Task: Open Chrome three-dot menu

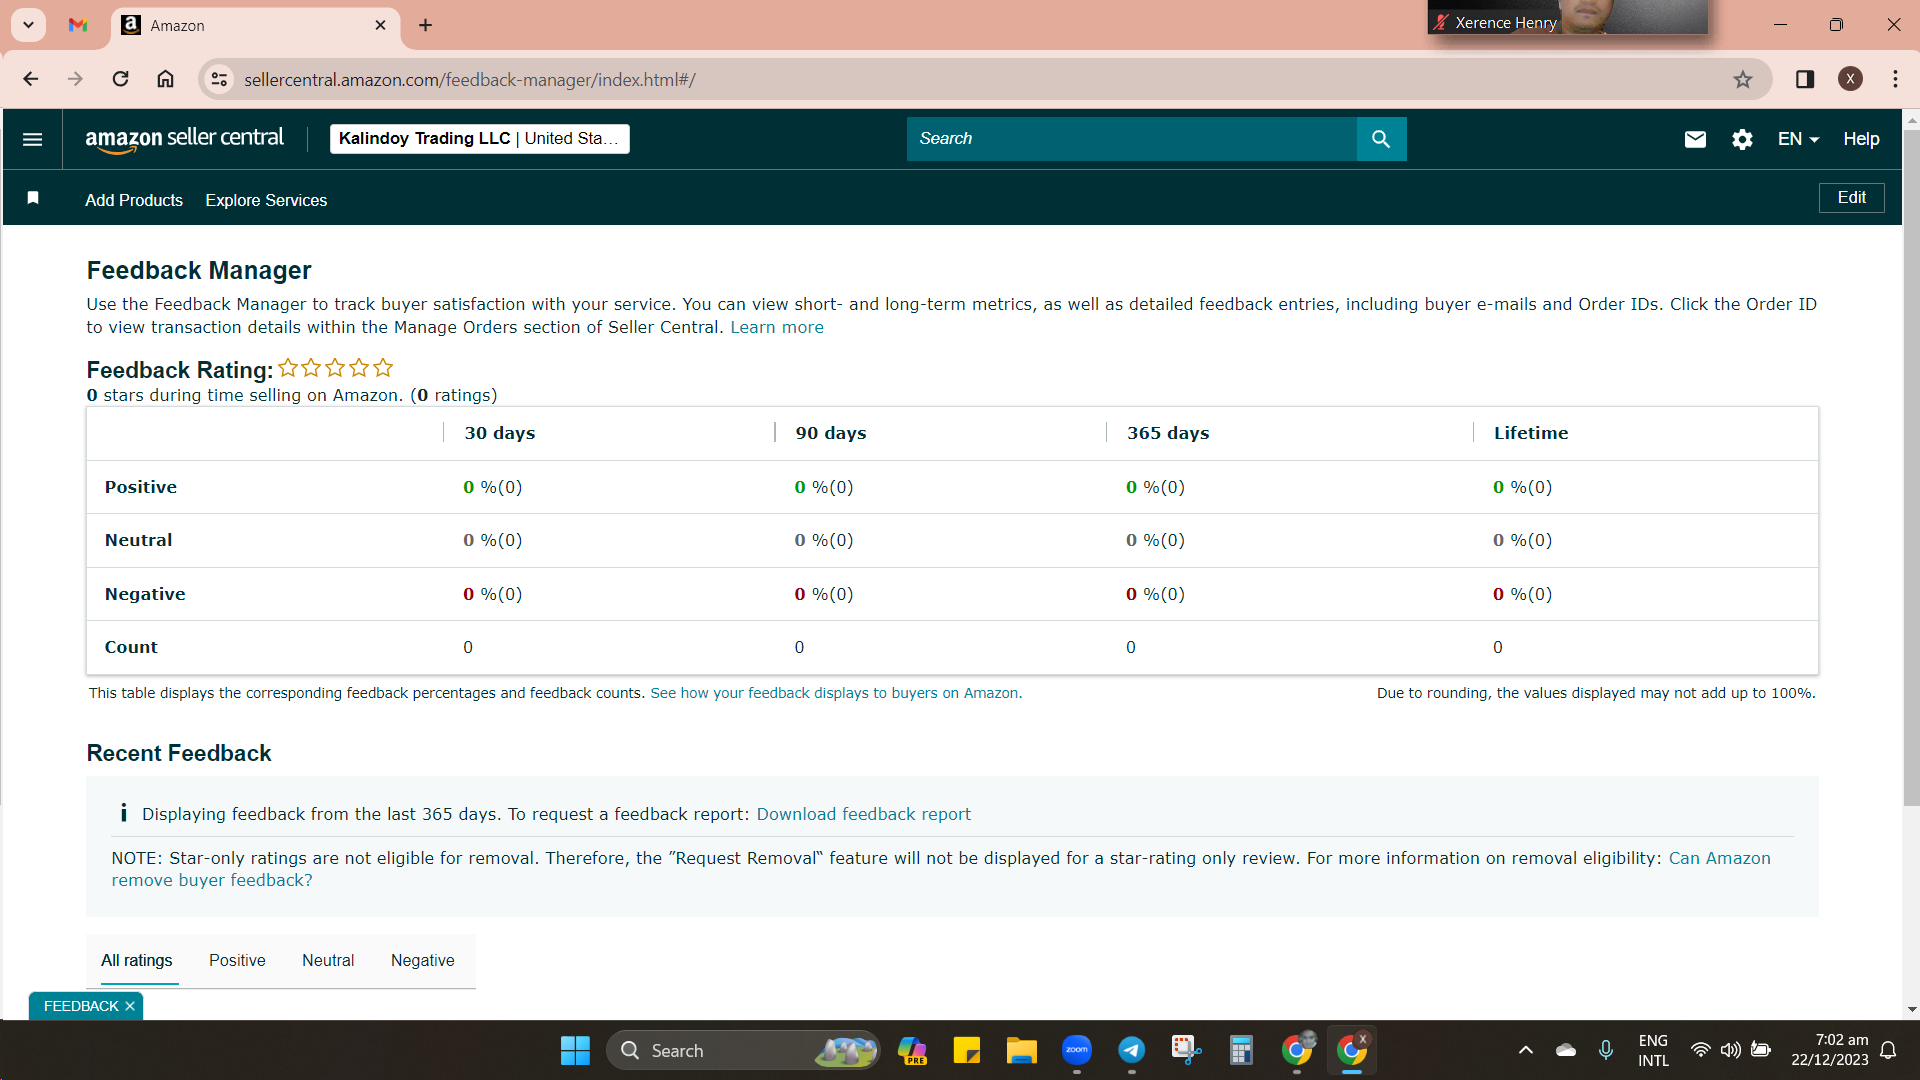Action: (x=1895, y=79)
